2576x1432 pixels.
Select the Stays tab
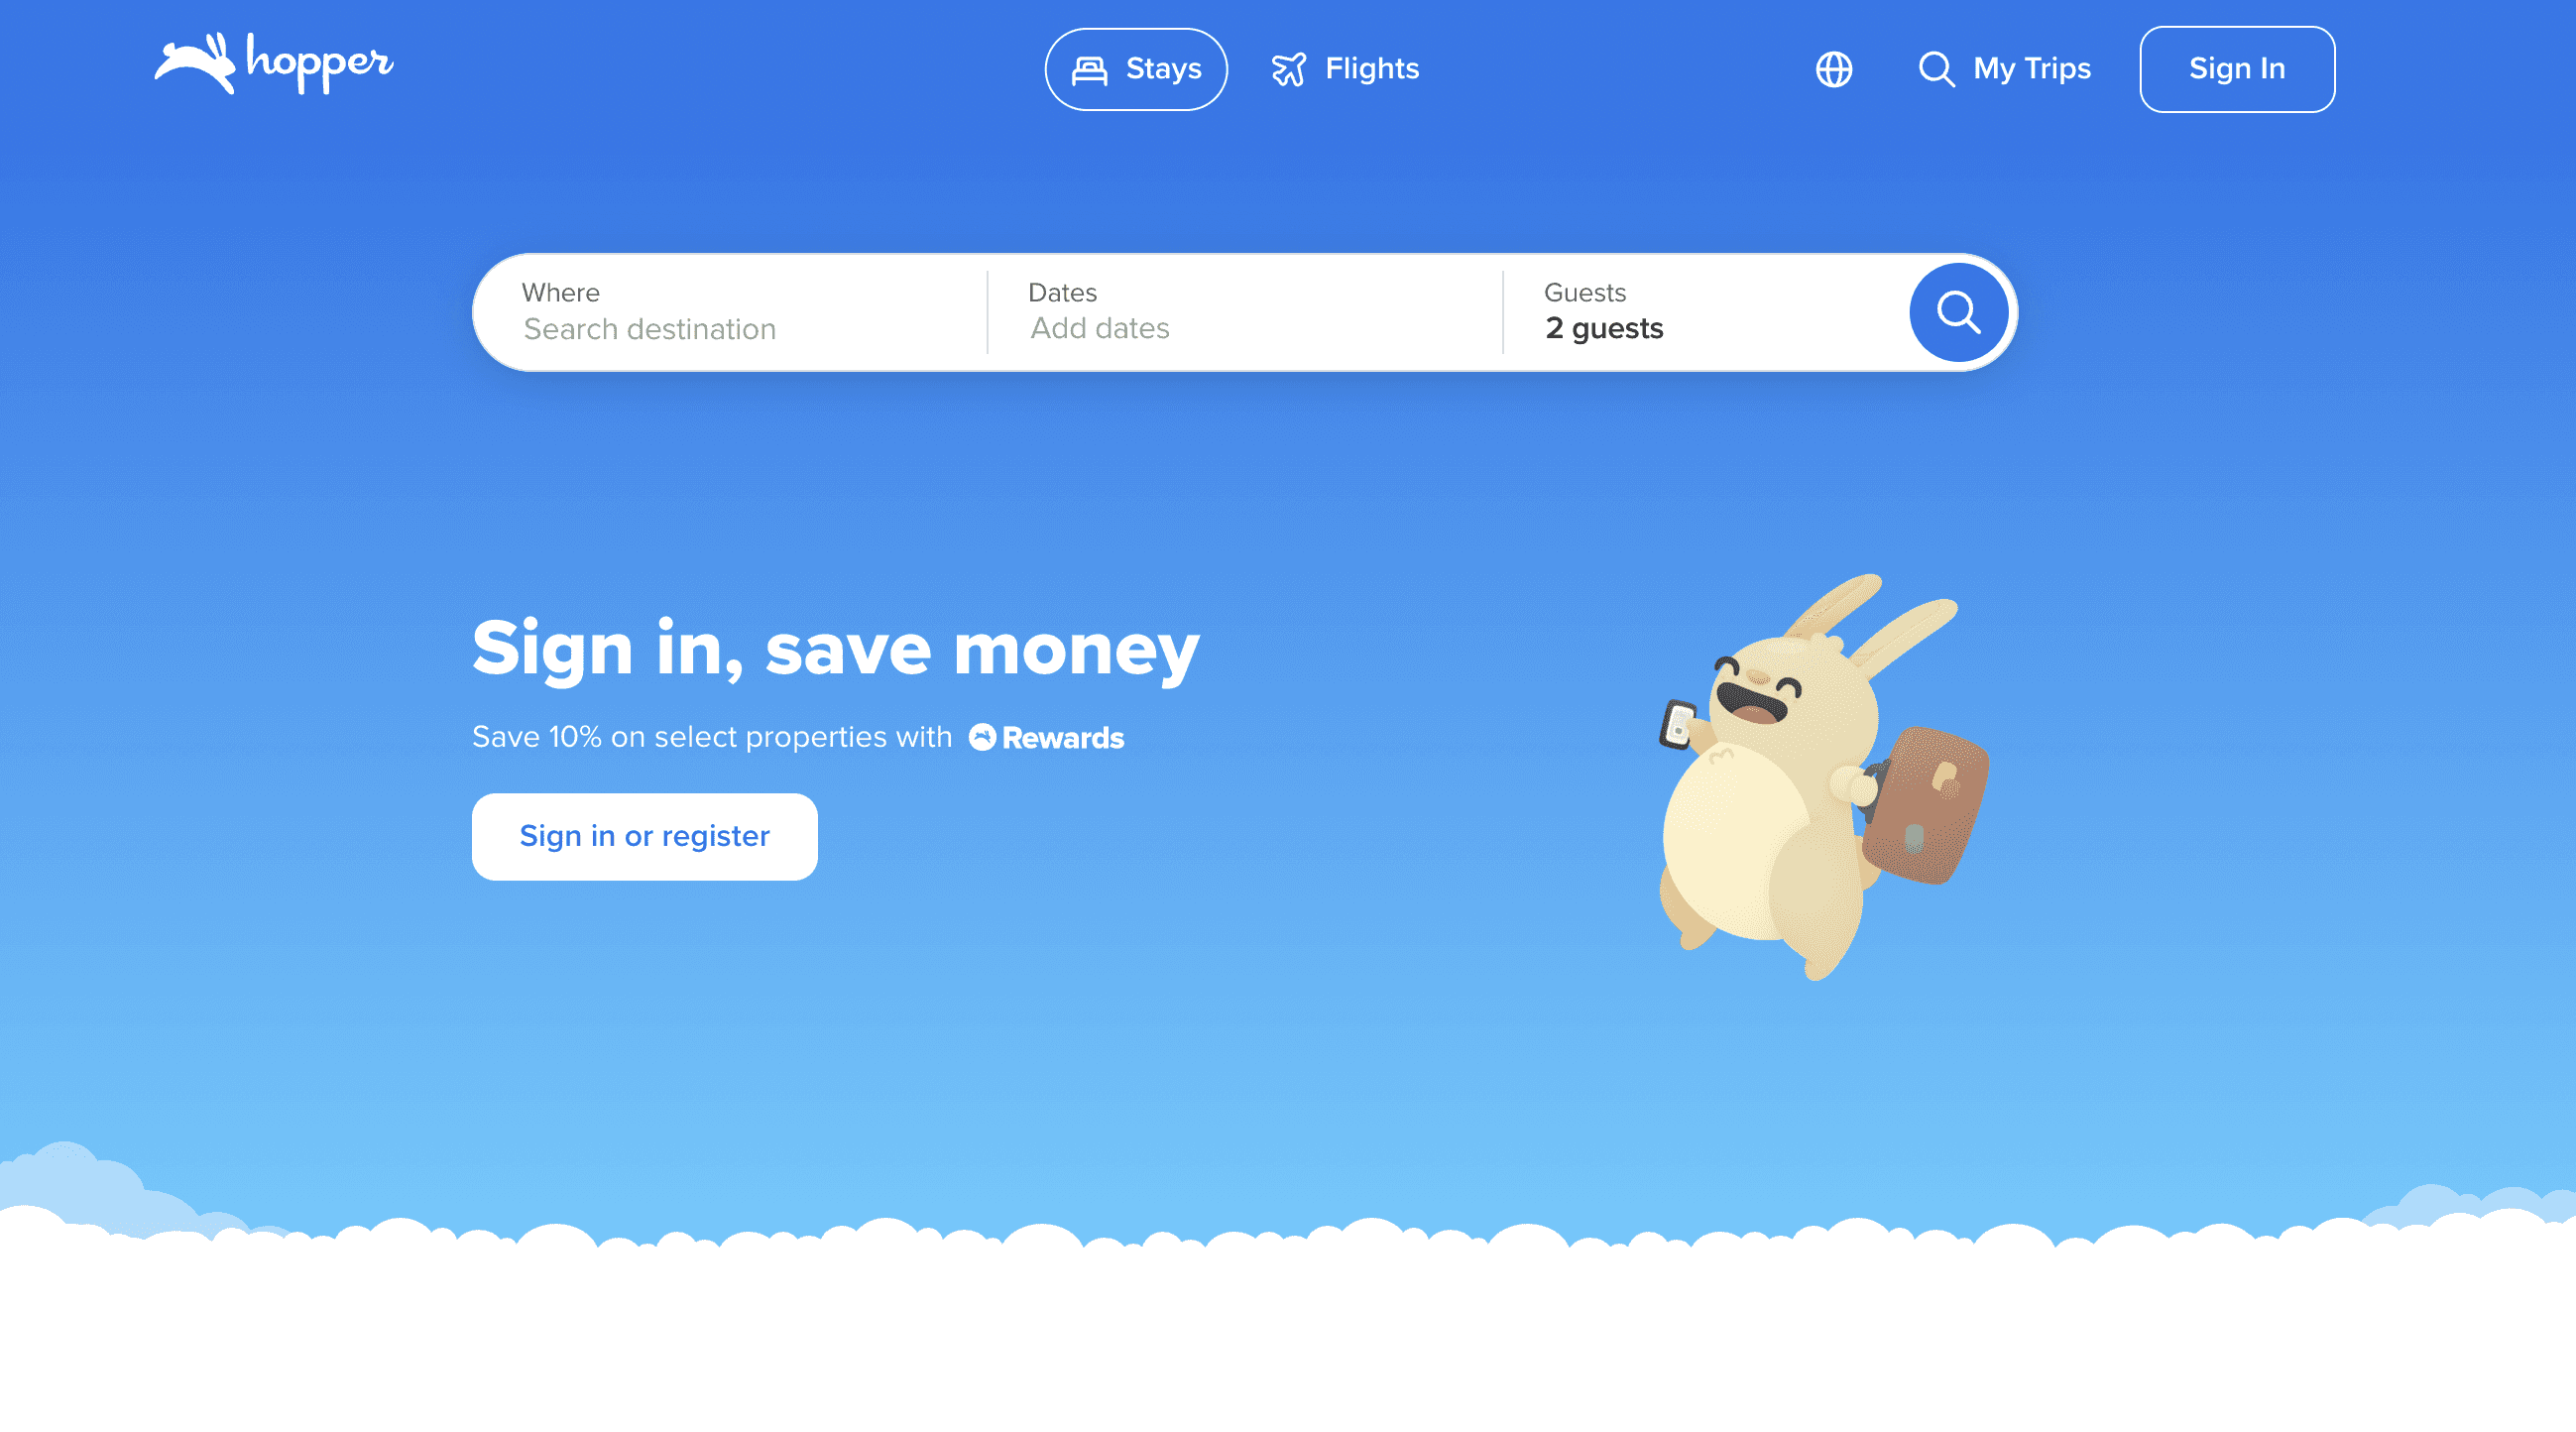pos(1135,68)
